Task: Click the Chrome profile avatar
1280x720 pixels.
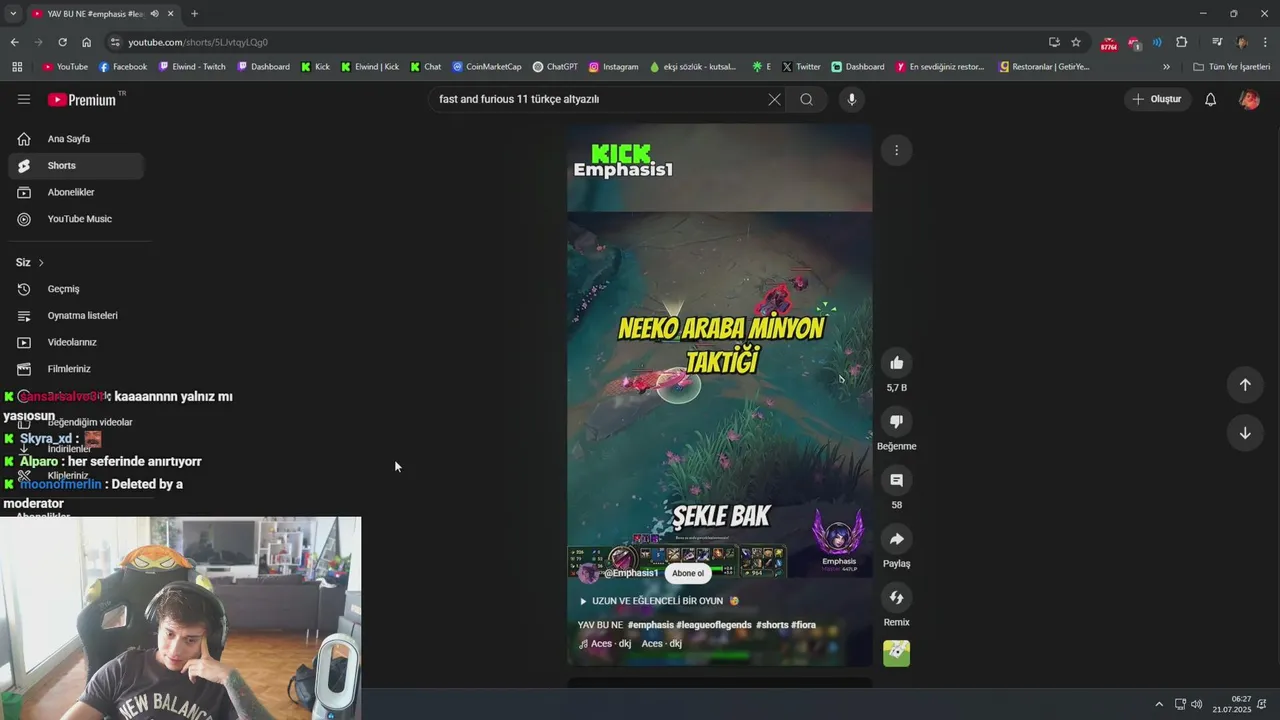Action: coord(1242,42)
